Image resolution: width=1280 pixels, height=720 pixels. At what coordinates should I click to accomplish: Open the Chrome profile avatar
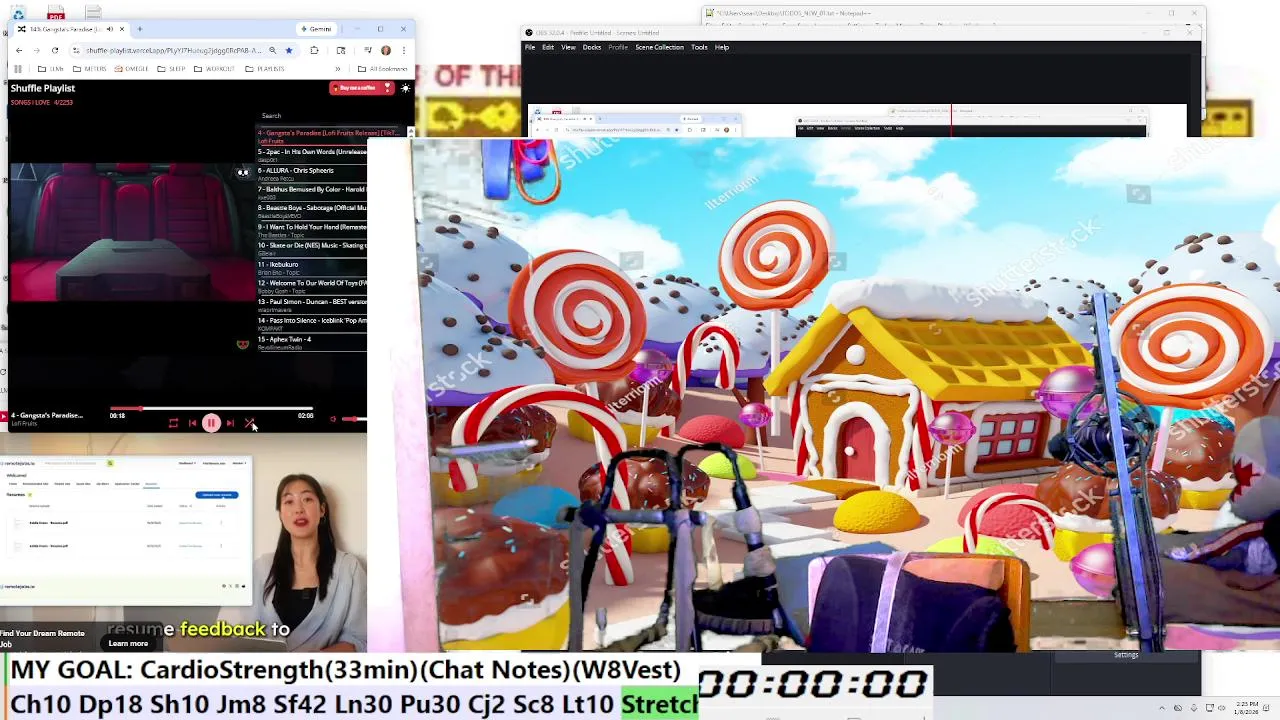(386, 50)
